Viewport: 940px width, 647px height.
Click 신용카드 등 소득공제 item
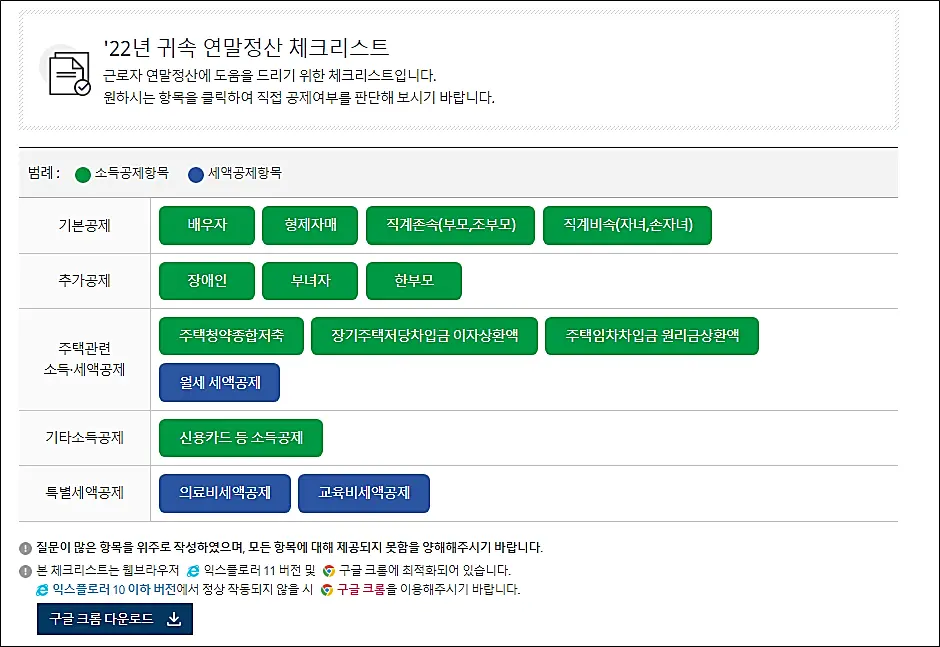pyautogui.click(x=240, y=437)
